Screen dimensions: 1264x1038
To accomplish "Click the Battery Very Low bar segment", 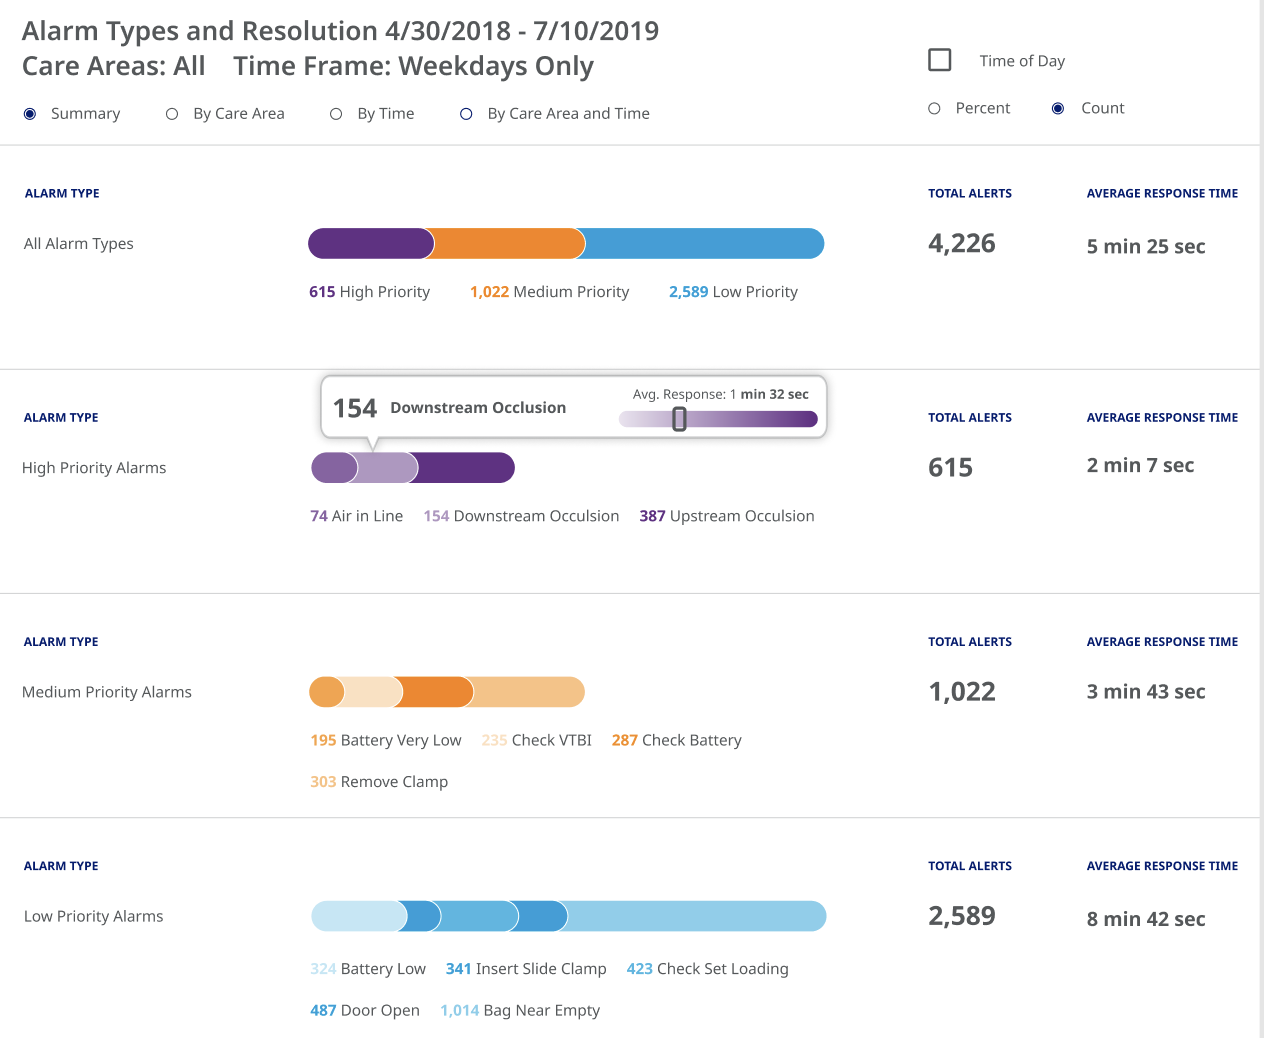I will pyautogui.click(x=326, y=692).
